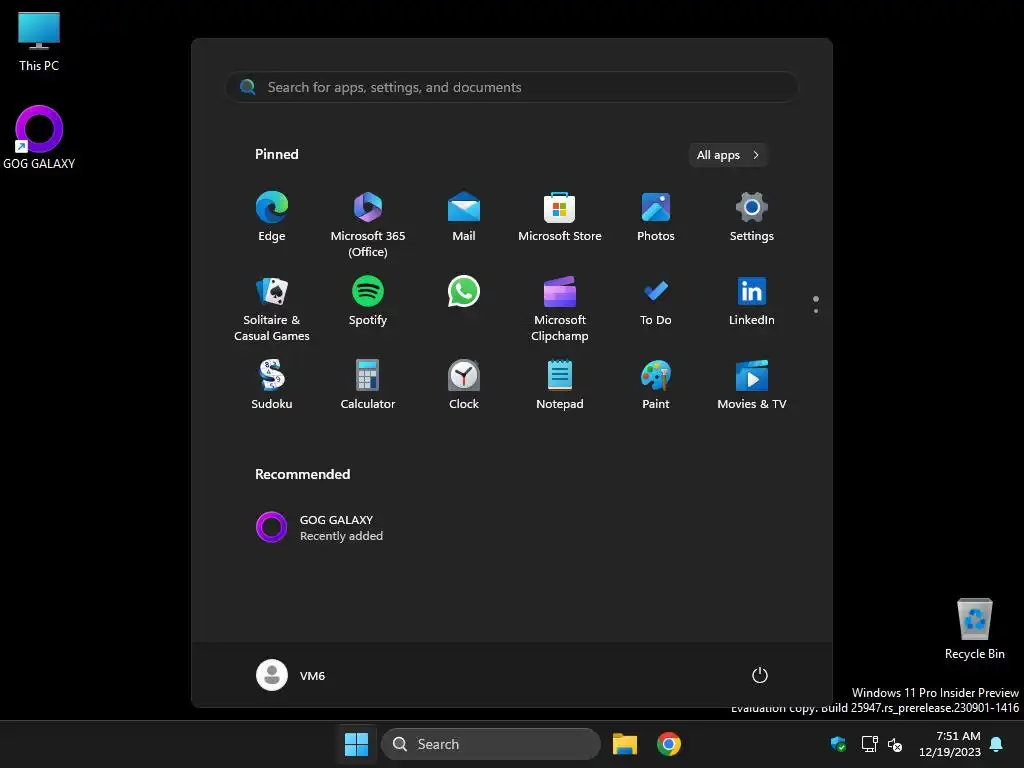Screen dimensions: 1024x768
Task: Open the Mail app
Action: 464,217
